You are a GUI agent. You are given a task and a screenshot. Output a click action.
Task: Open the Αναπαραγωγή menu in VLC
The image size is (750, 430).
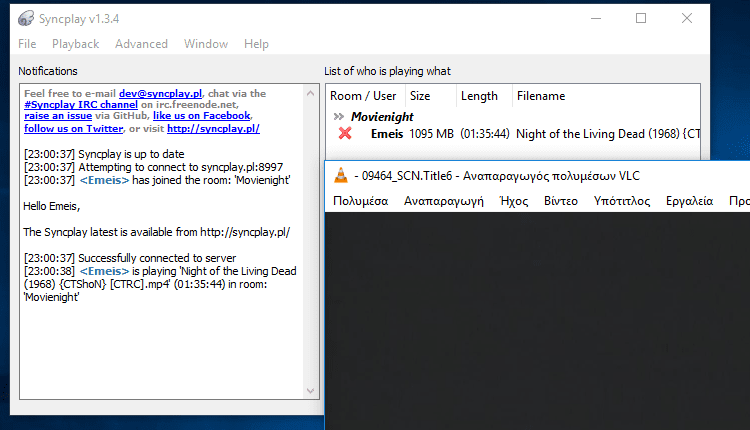coord(444,201)
